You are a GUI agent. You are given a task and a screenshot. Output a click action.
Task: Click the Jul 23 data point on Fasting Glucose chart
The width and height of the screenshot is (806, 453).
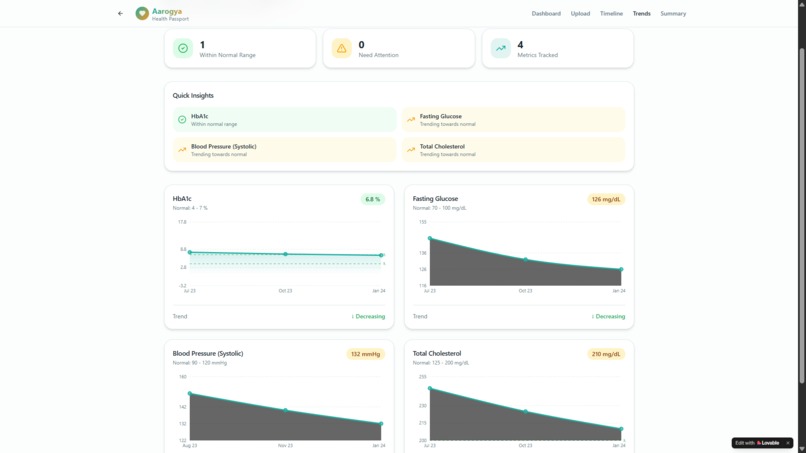point(430,239)
